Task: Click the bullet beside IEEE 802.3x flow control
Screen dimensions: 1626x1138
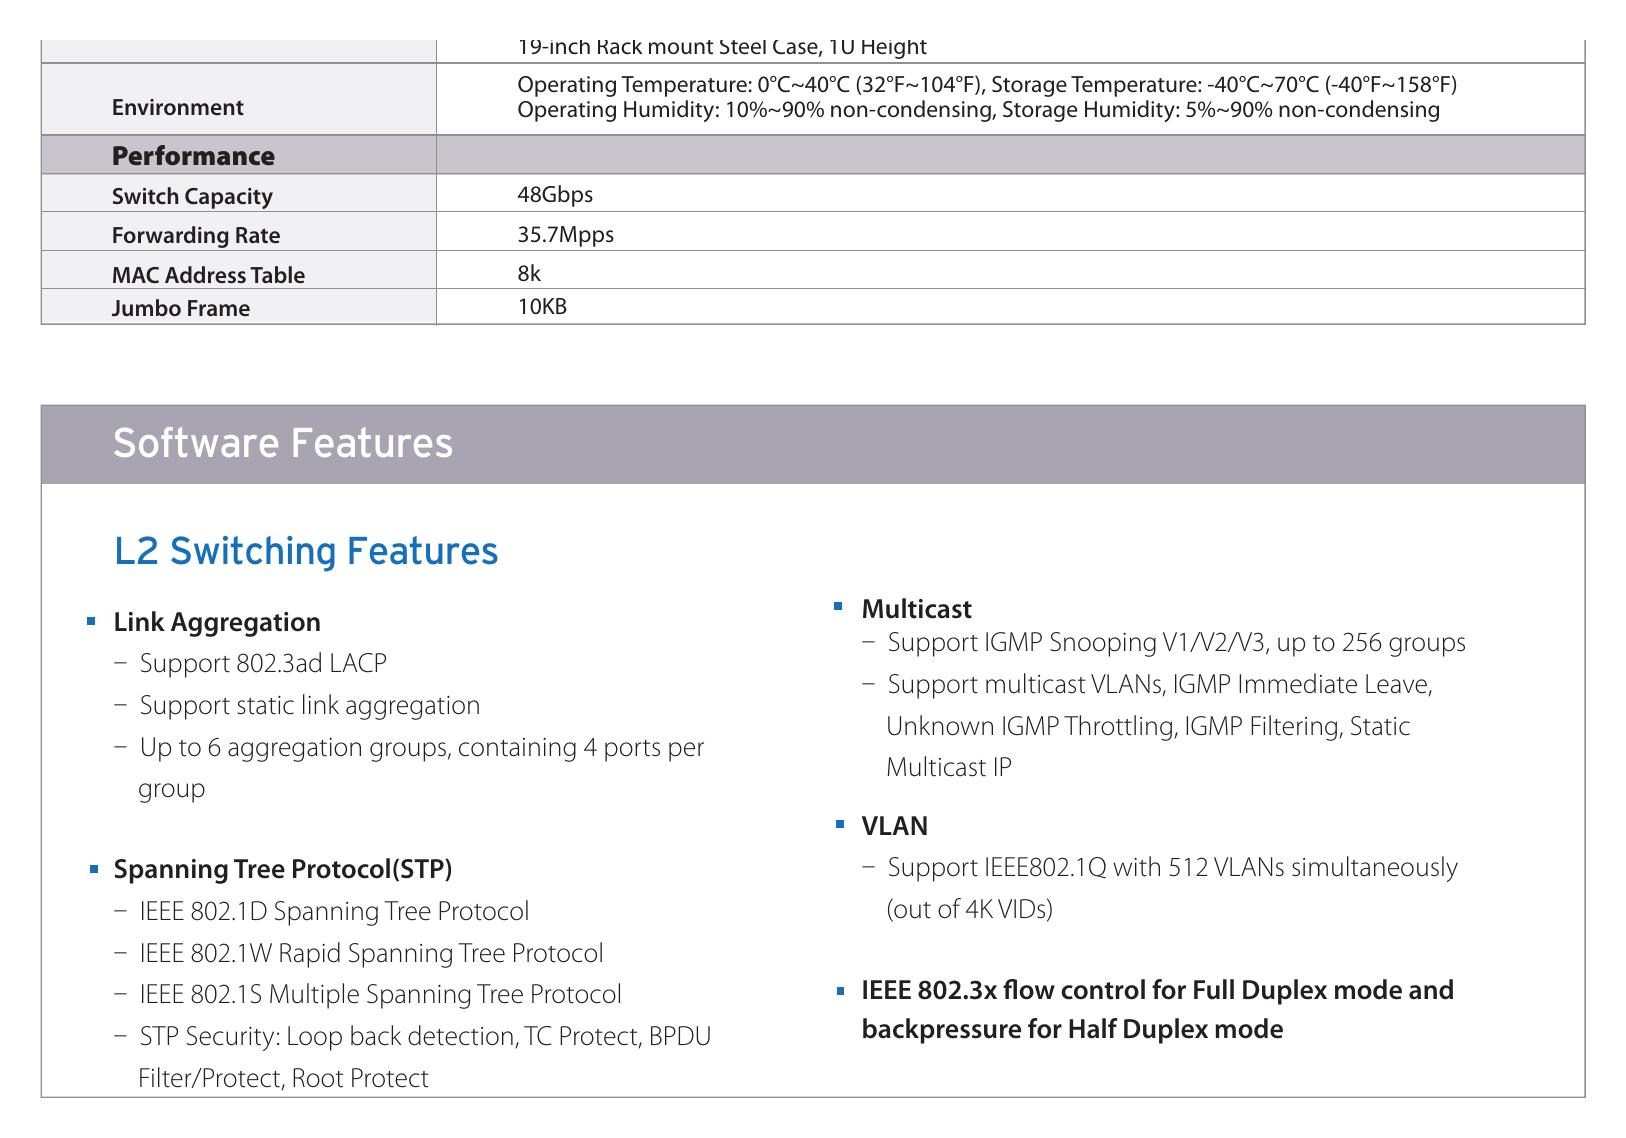Action: [840, 991]
